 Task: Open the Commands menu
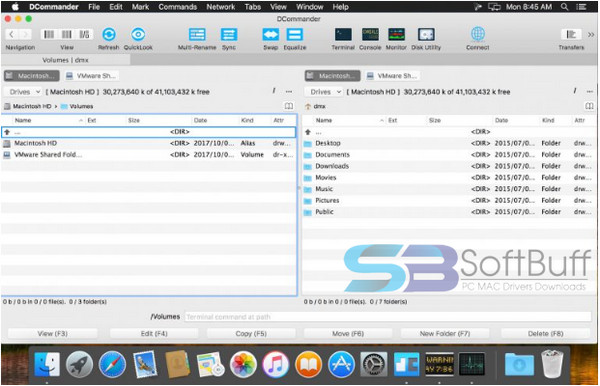178,7
